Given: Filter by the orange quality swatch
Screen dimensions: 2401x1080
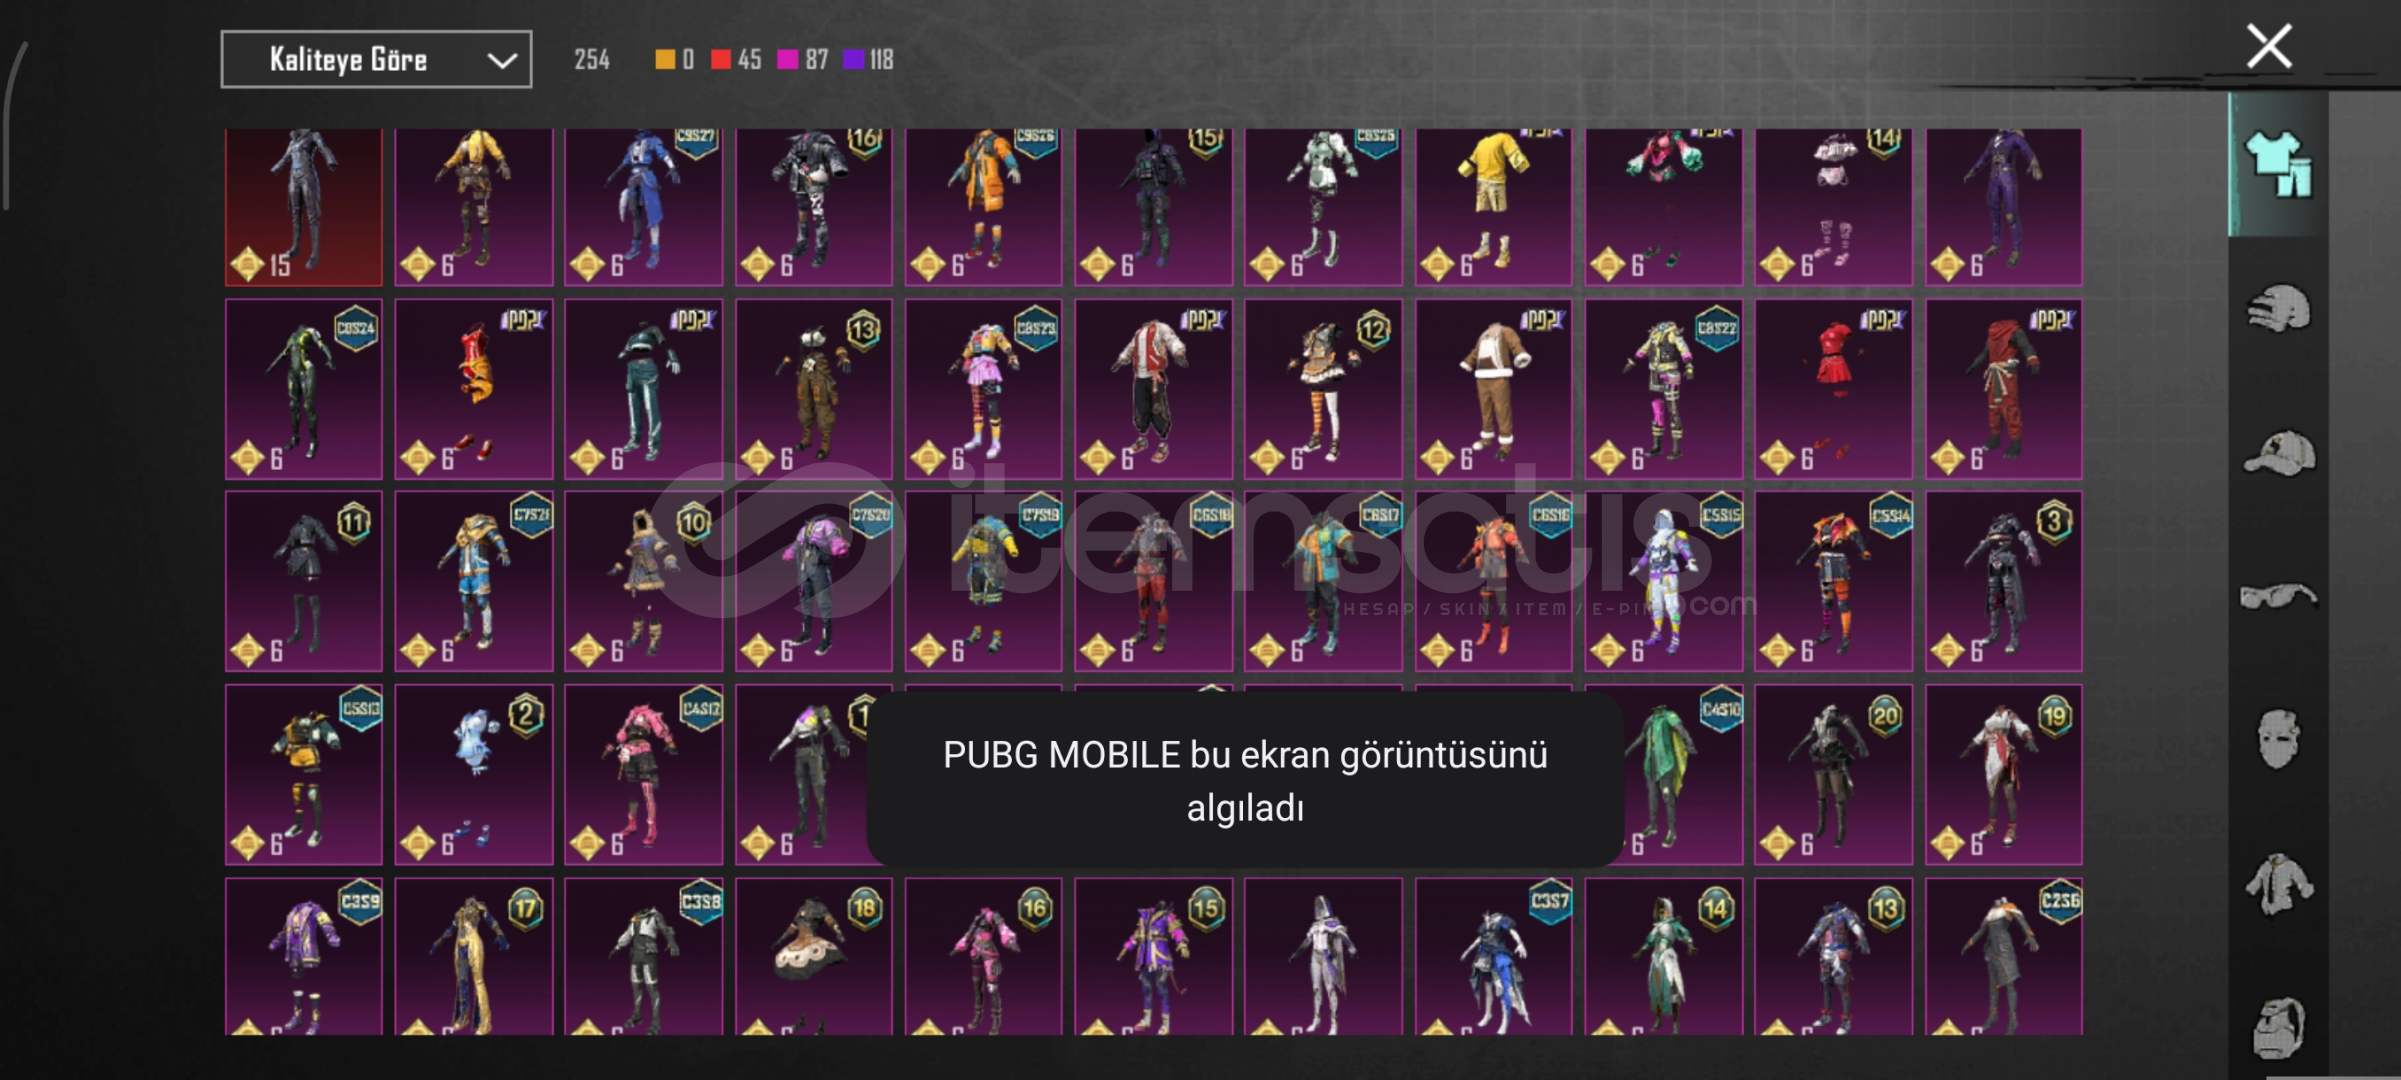Looking at the screenshot, I should [674, 60].
